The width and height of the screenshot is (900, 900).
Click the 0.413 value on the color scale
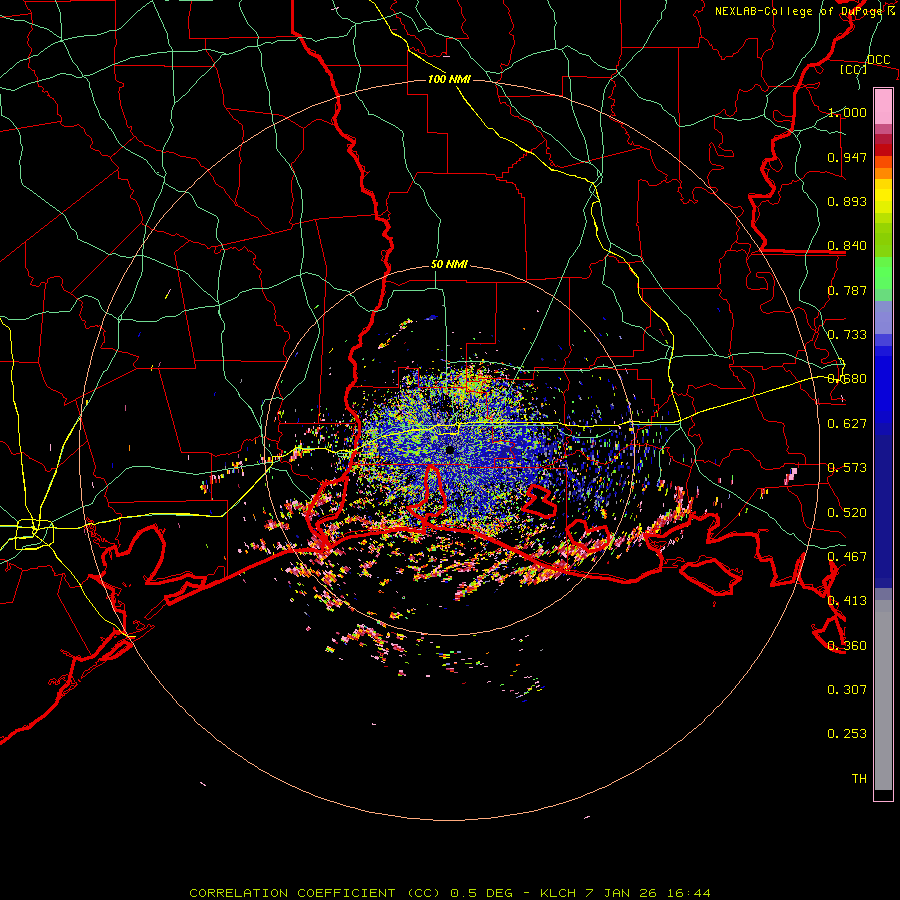pos(847,601)
